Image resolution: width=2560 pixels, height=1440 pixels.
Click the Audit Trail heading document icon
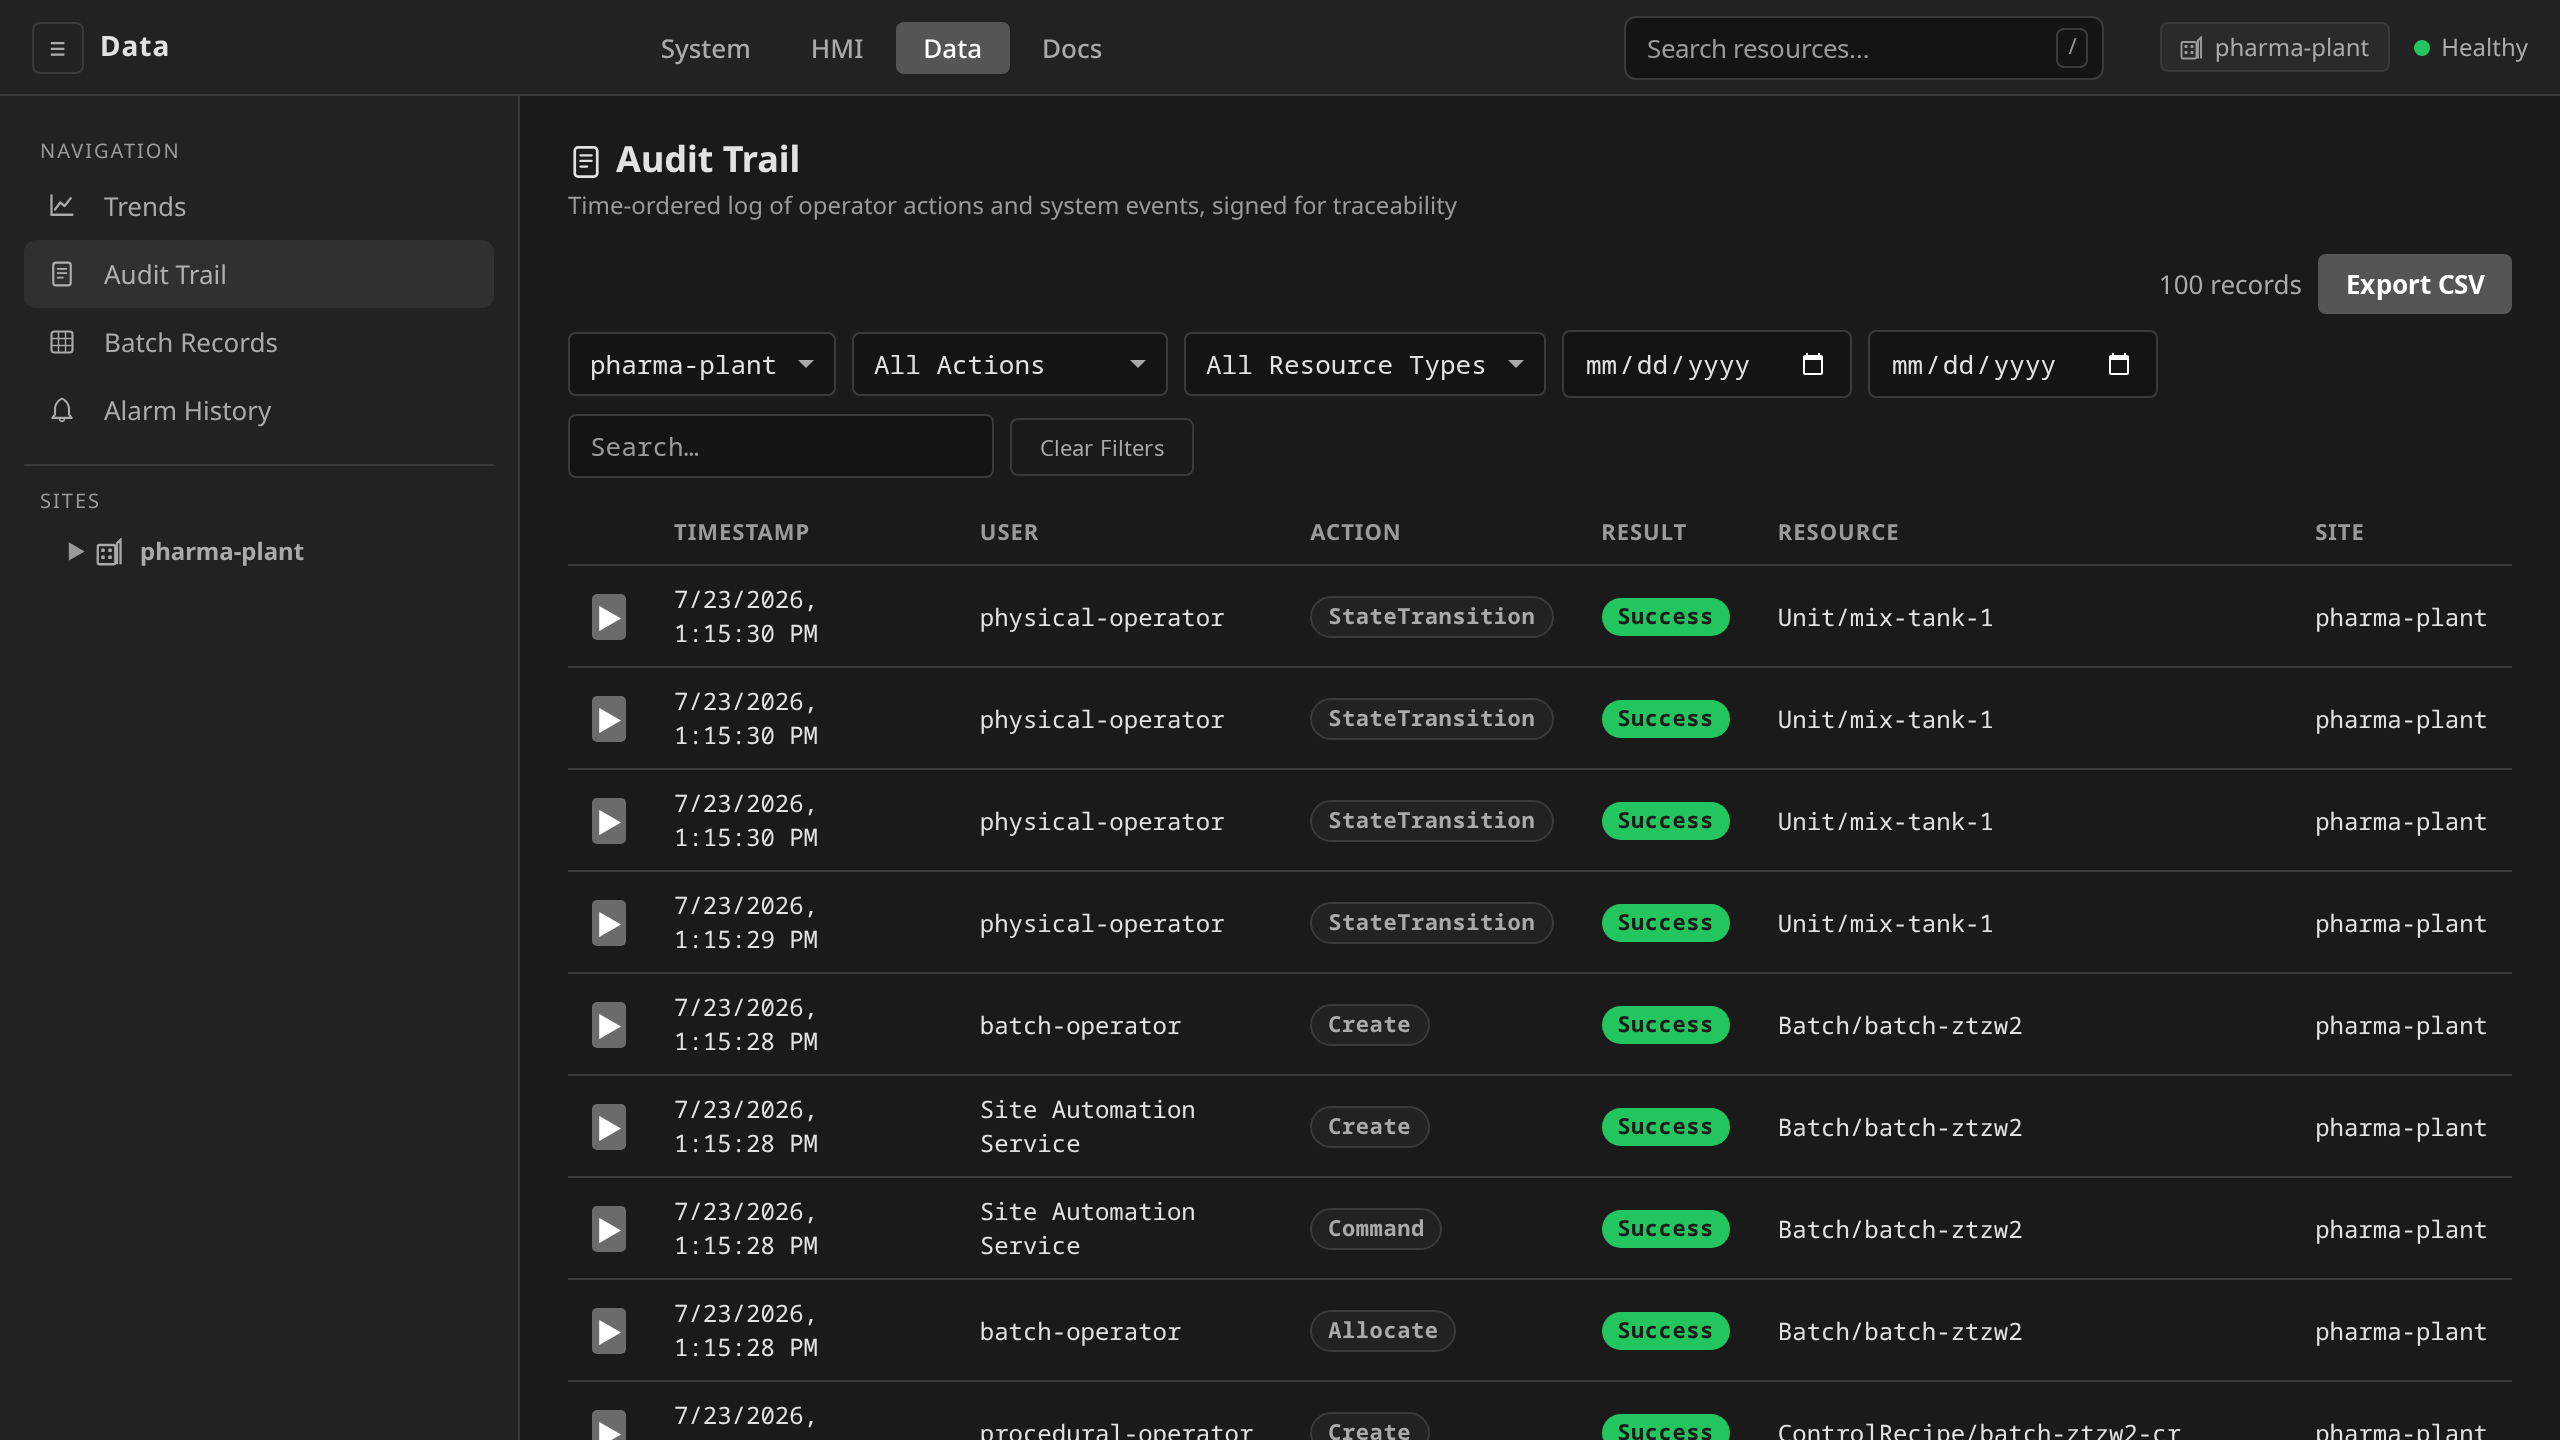pyautogui.click(x=586, y=161)
